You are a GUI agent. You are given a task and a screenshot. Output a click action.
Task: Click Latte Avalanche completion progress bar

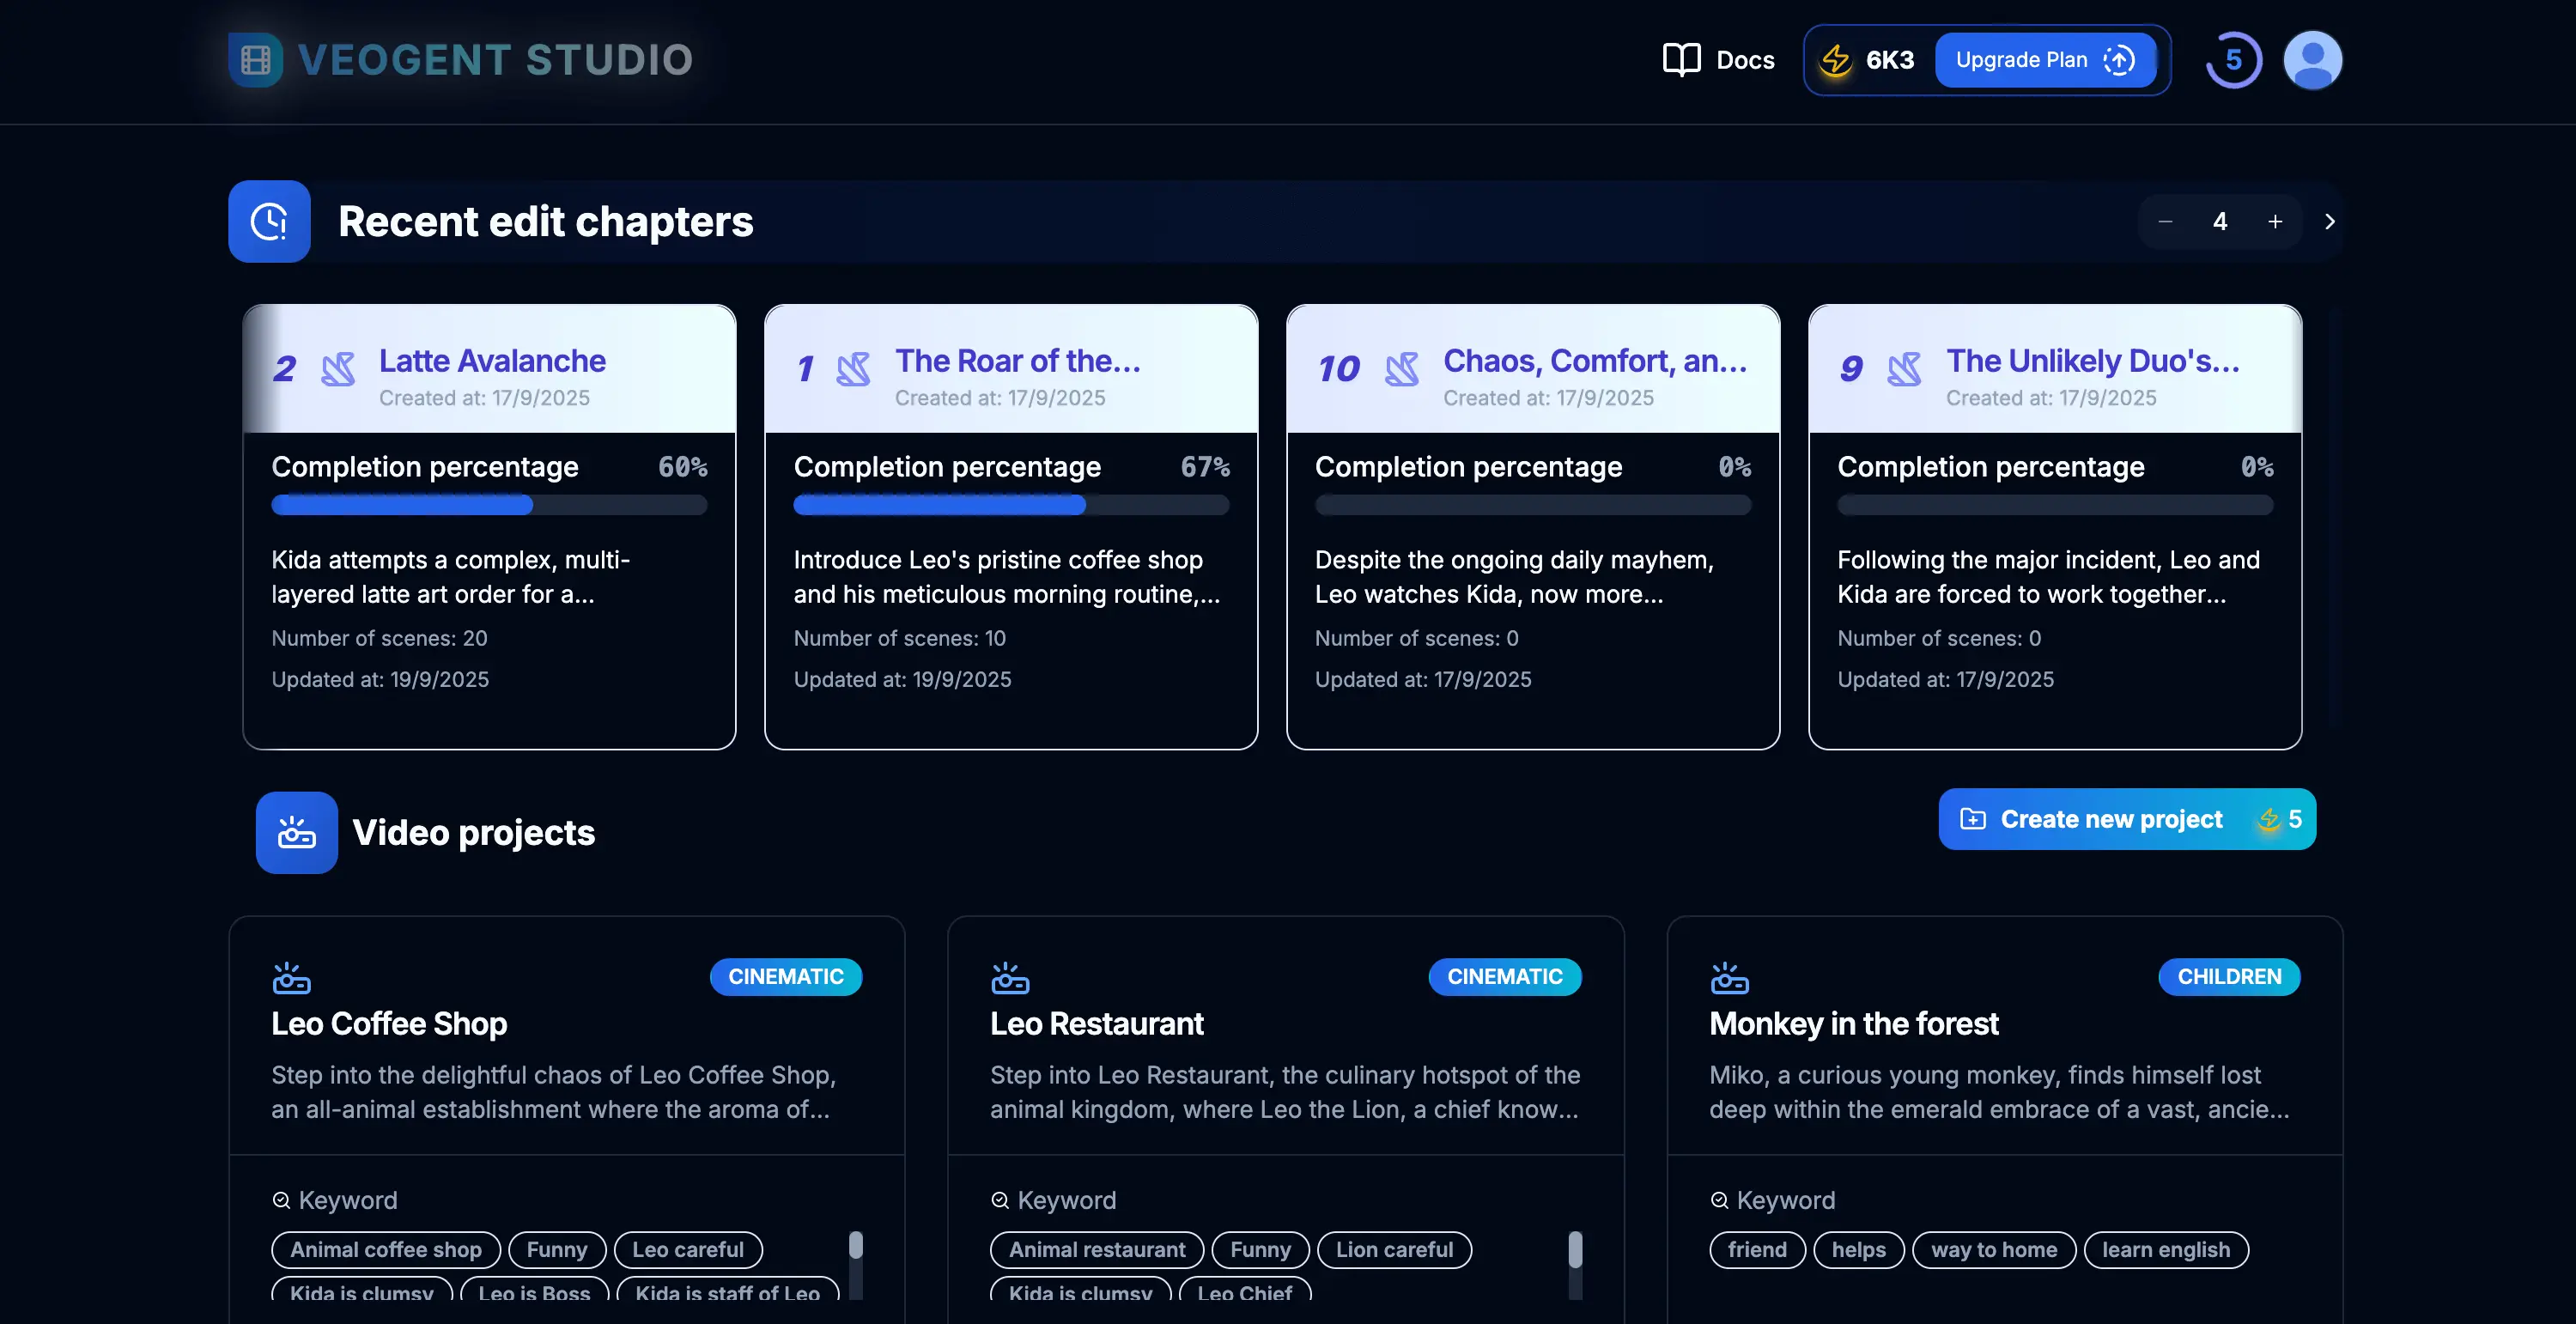click(x=489, y=506)
